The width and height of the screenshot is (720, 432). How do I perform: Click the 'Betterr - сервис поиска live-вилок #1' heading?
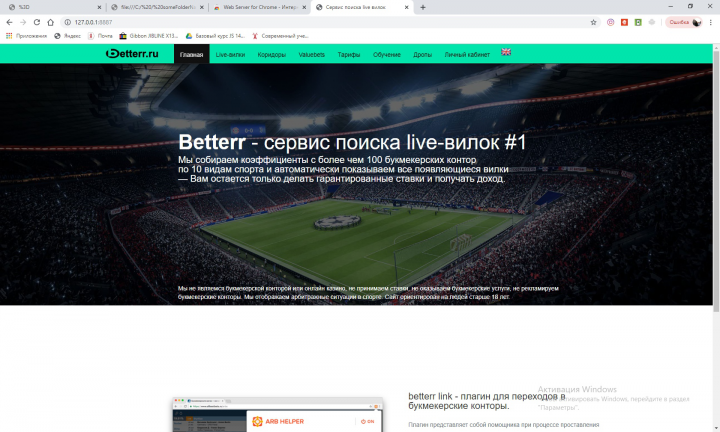(x=352, y=142)
